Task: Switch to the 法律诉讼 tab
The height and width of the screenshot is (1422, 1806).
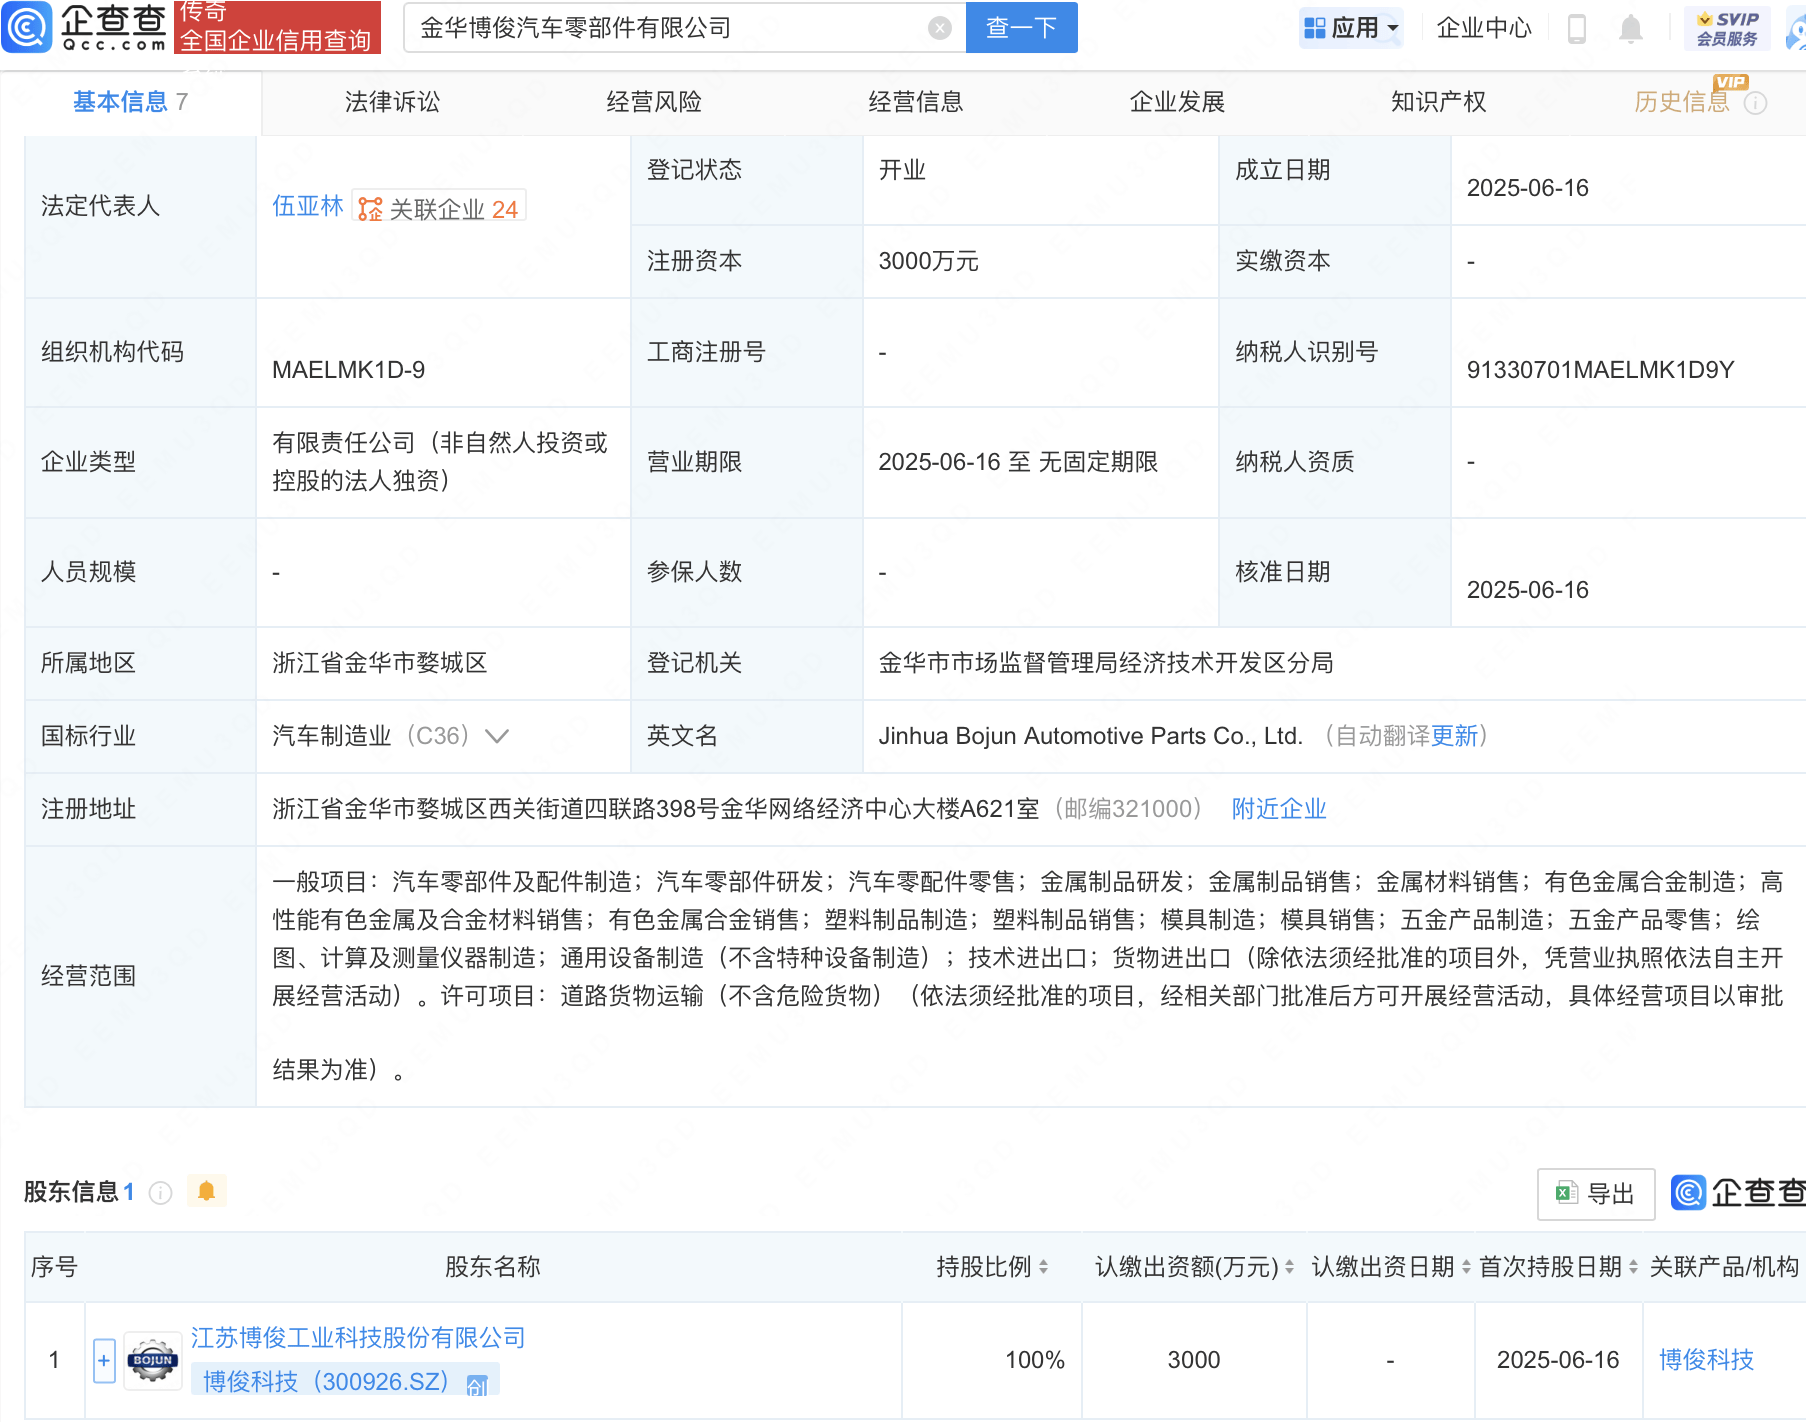Action: point(392,102)
